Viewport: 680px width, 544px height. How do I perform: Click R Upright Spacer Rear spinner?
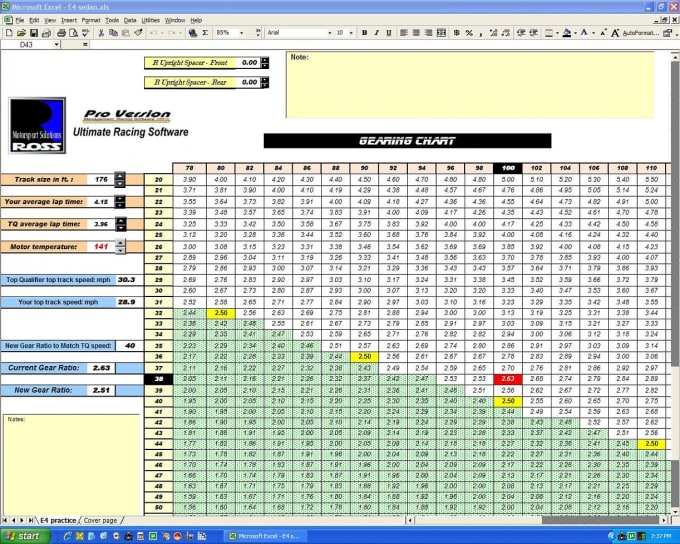point(264,82)
